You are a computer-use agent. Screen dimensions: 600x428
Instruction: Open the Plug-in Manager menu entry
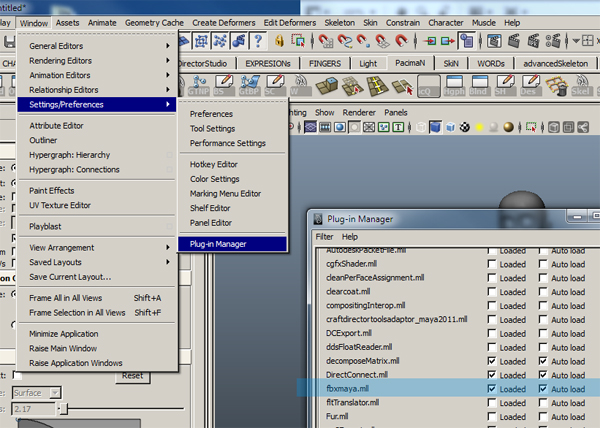(232, 244)
